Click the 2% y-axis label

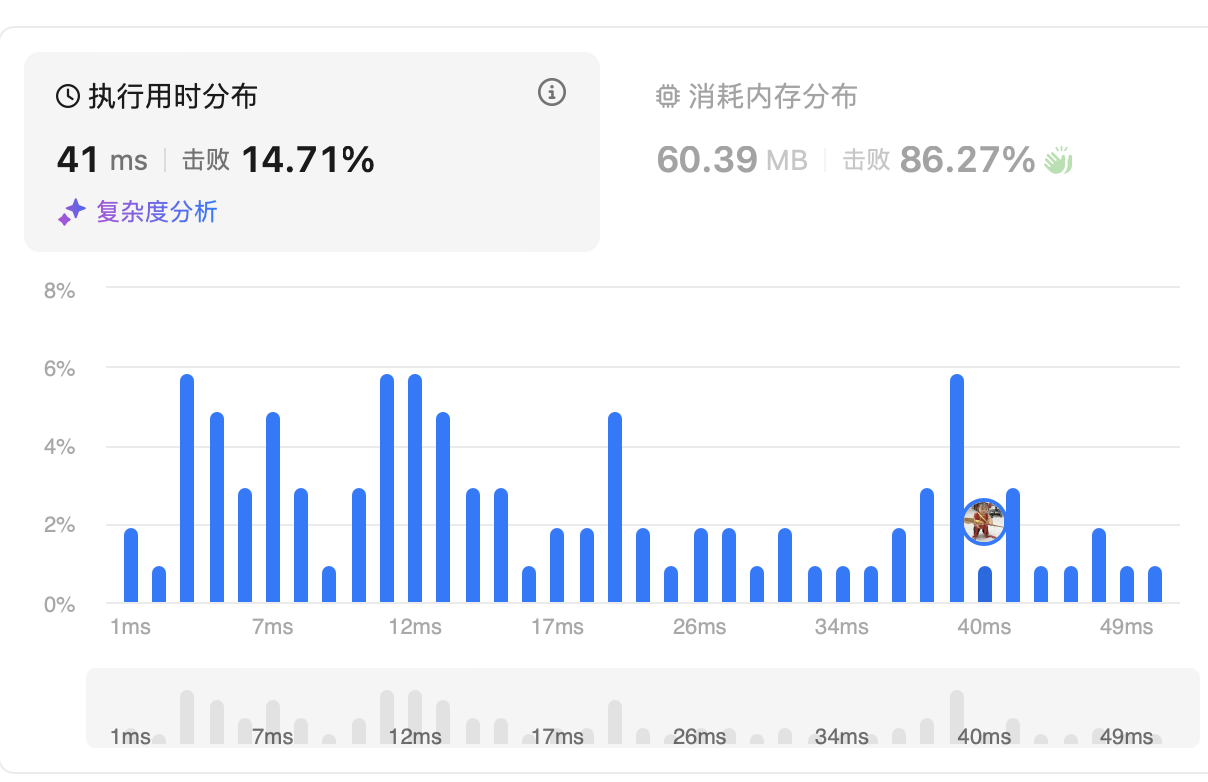pos(59,524)
